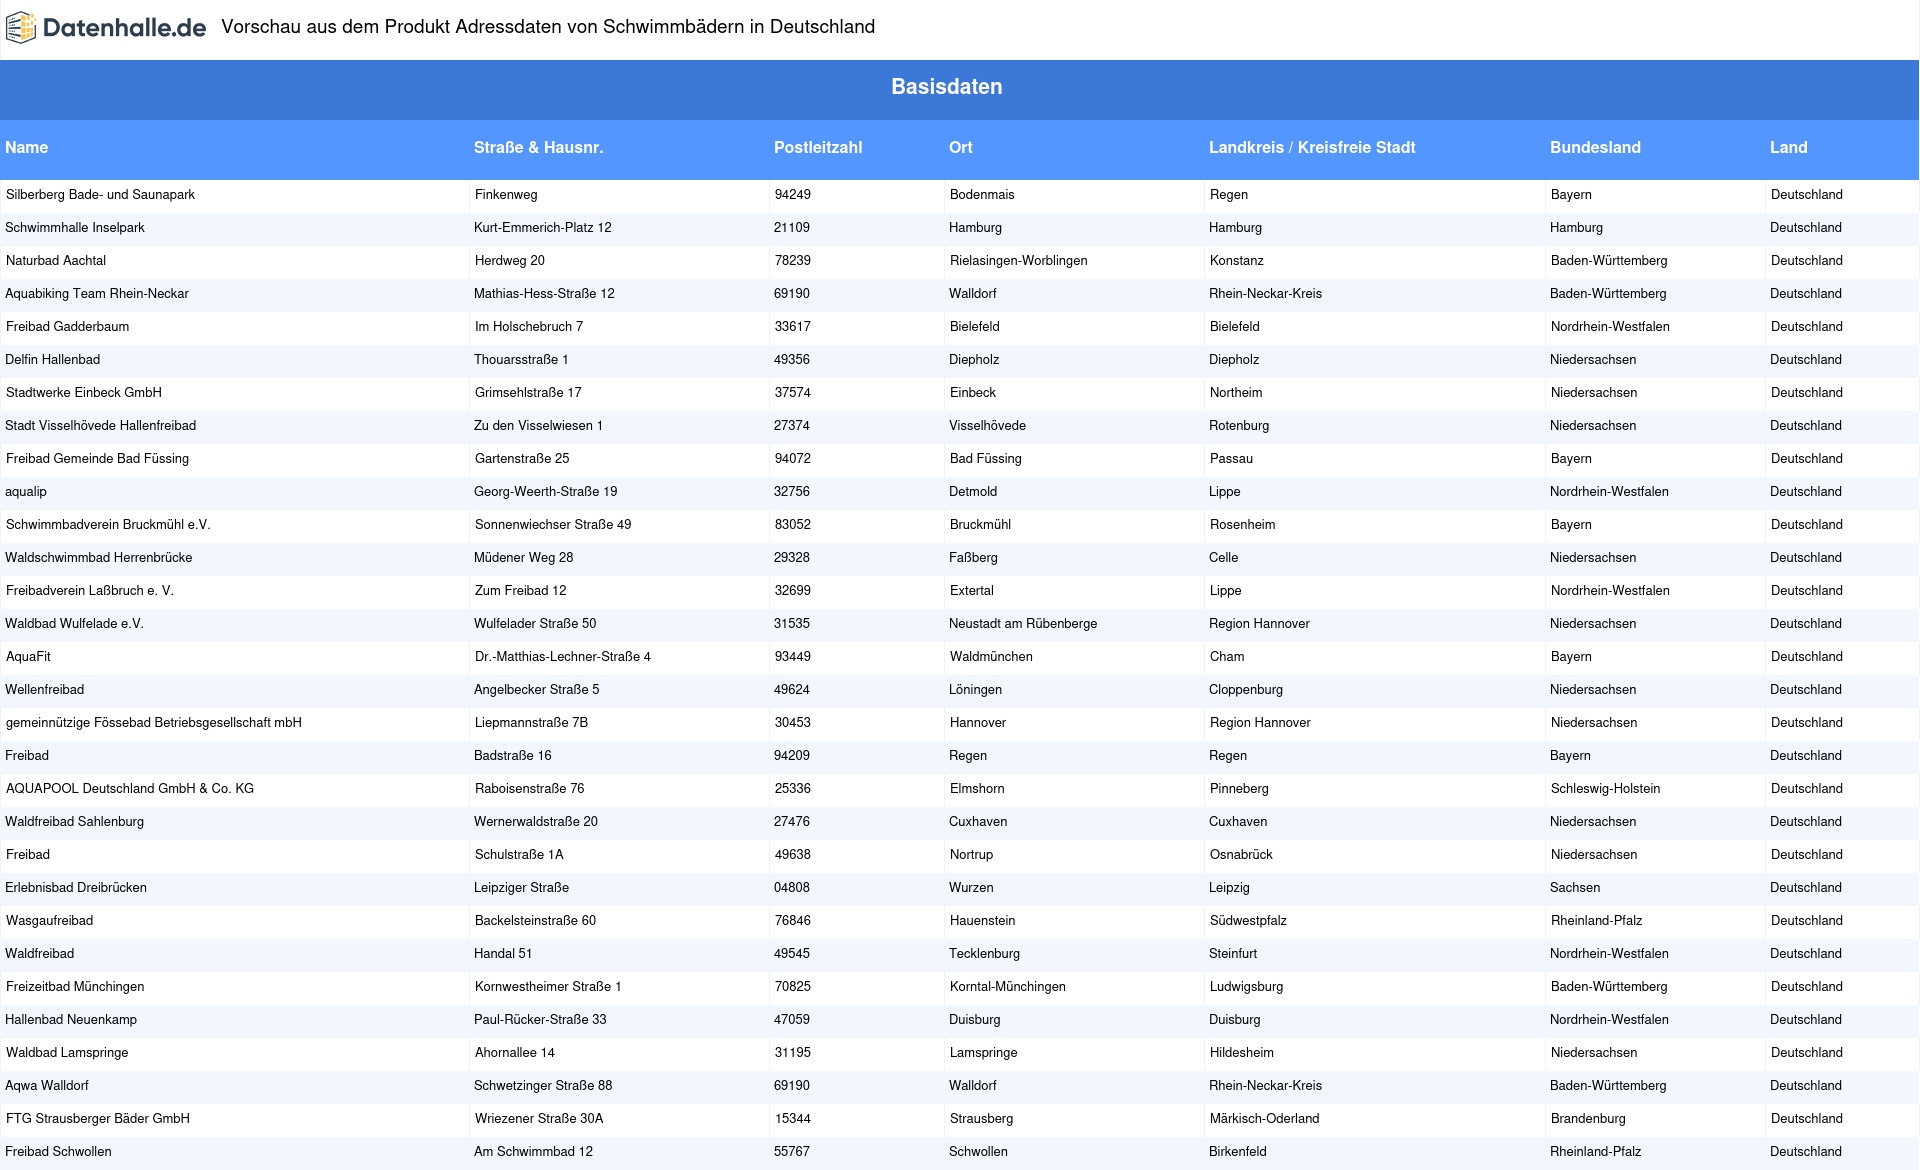Click Naturbad Aachtal in the table
Image resolution: width=1920 pixels, height=1170 pixels.
coord(56,261)
